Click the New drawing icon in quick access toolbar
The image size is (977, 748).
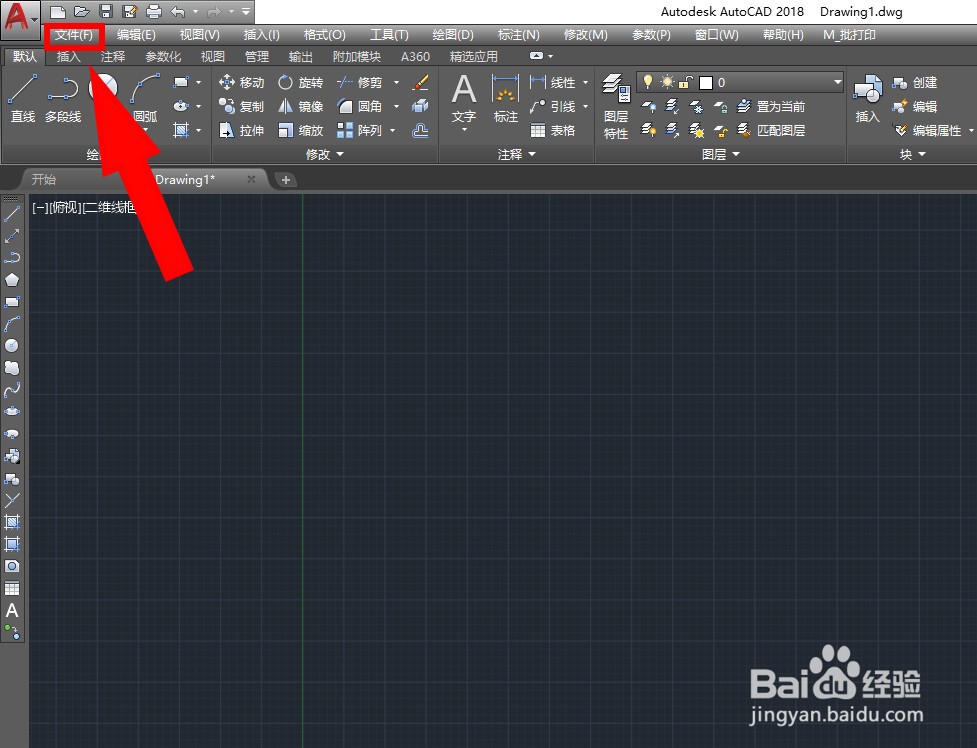click(58, 11)
